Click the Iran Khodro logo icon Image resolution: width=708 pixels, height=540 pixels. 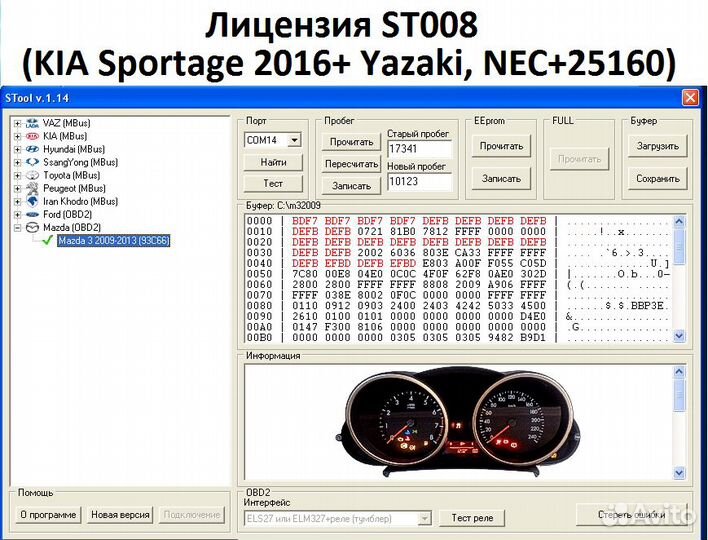32,201
